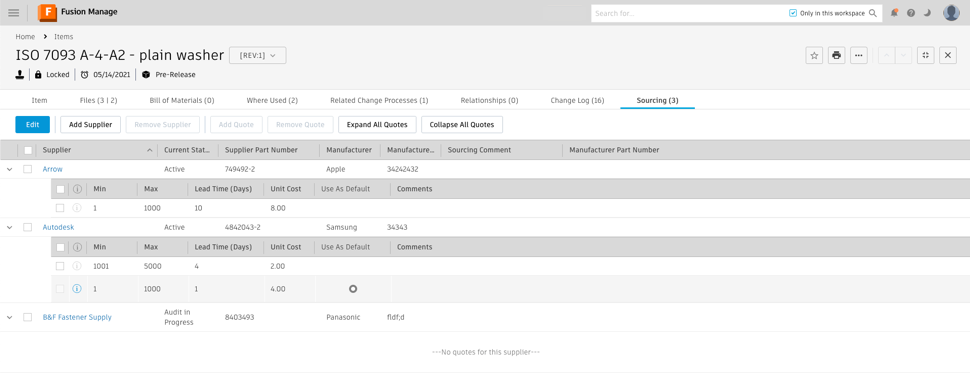Go to next item arrow
This screenshot has height=375, width=970.
tap(904, 55)
